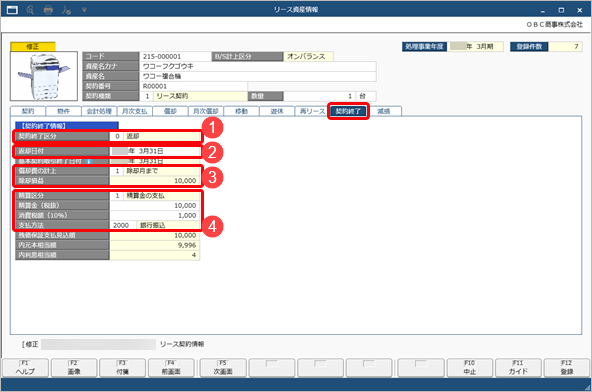Save with the F12 登録 button
The width and height of the screenshot is (592, 392).
(x=567, y=367)
